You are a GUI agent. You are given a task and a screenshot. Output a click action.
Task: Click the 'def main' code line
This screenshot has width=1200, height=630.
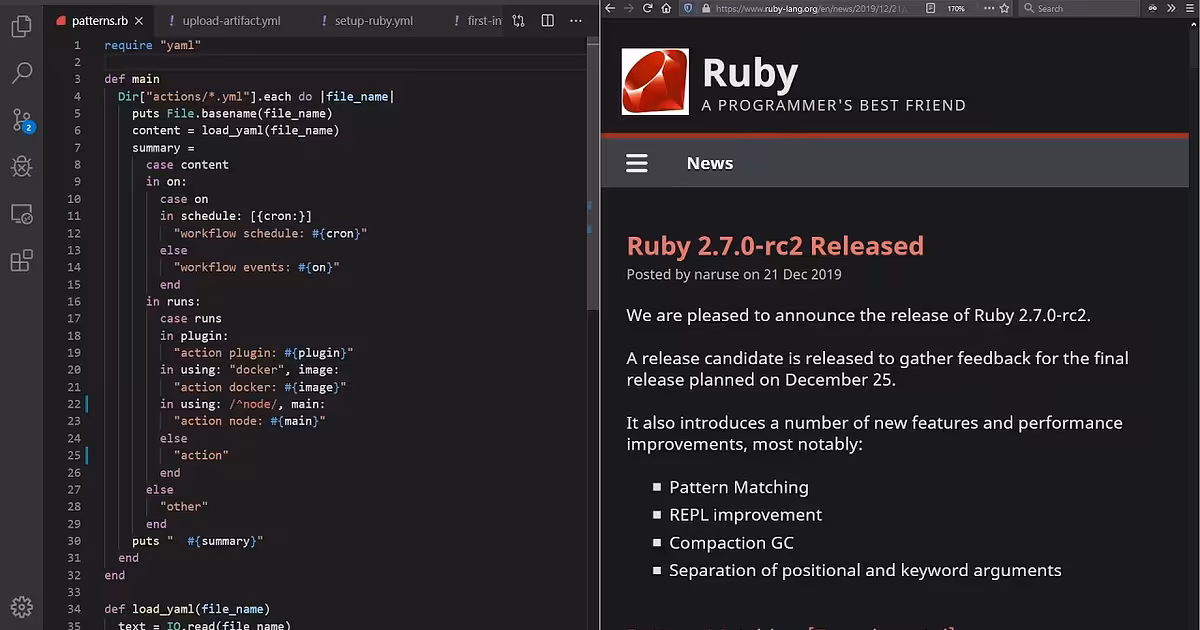pyautogui.click(x=132, y=79)
